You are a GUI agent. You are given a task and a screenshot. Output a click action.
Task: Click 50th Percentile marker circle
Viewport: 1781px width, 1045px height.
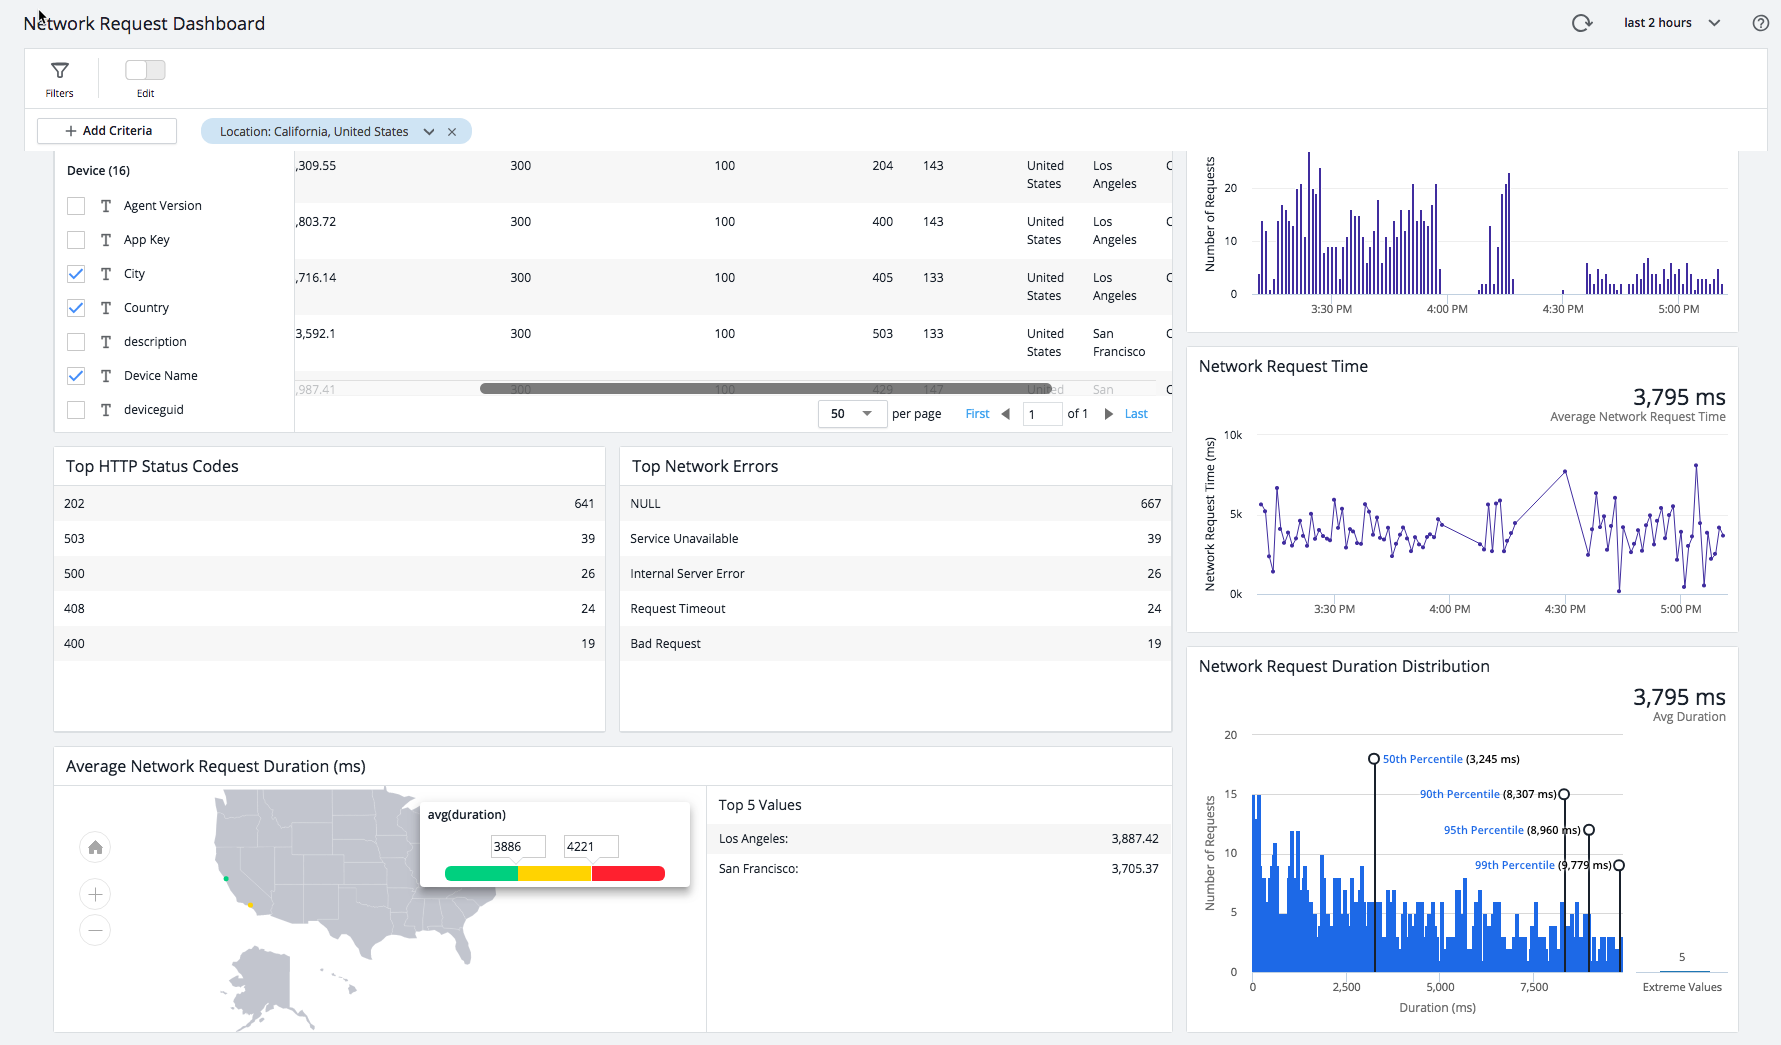1374,759
